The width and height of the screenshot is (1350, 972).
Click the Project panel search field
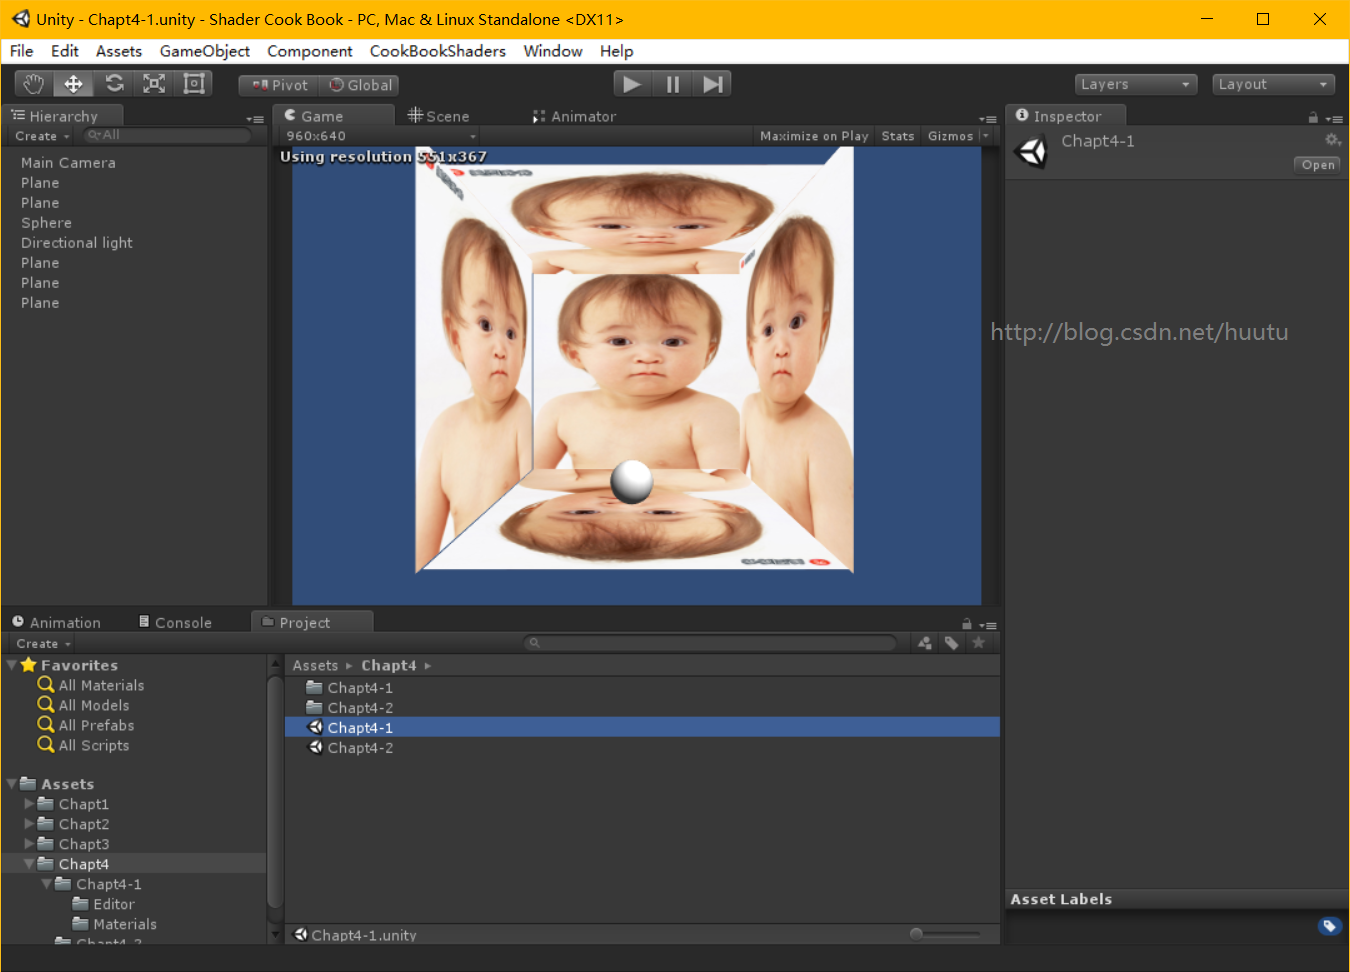pyautogui.click(x=710, y=643)
